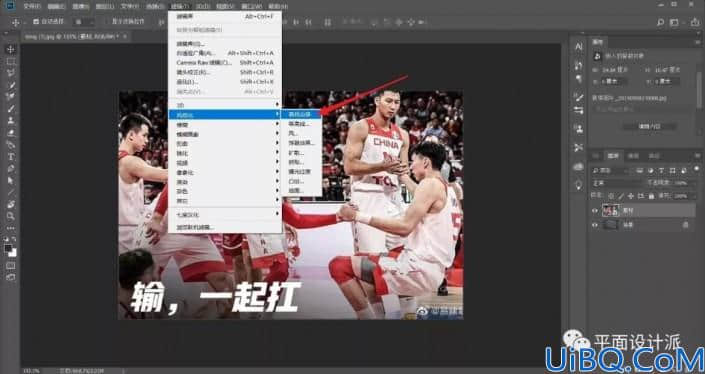Choose 液化 (Liquify), Shift+Ctrl+X
This screenshot has height=374, width=705.
click(225, 82)
